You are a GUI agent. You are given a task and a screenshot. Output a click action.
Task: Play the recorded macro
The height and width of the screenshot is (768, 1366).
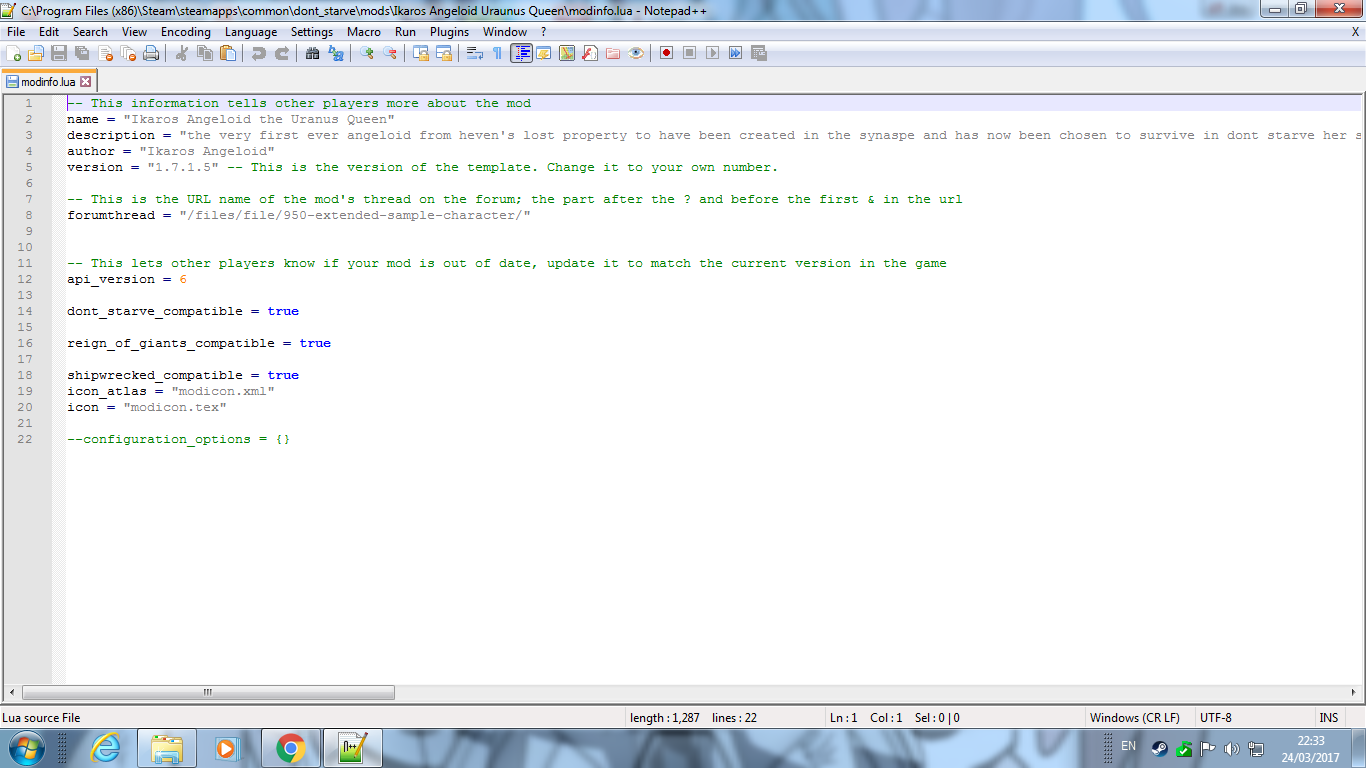pos(712,53)
